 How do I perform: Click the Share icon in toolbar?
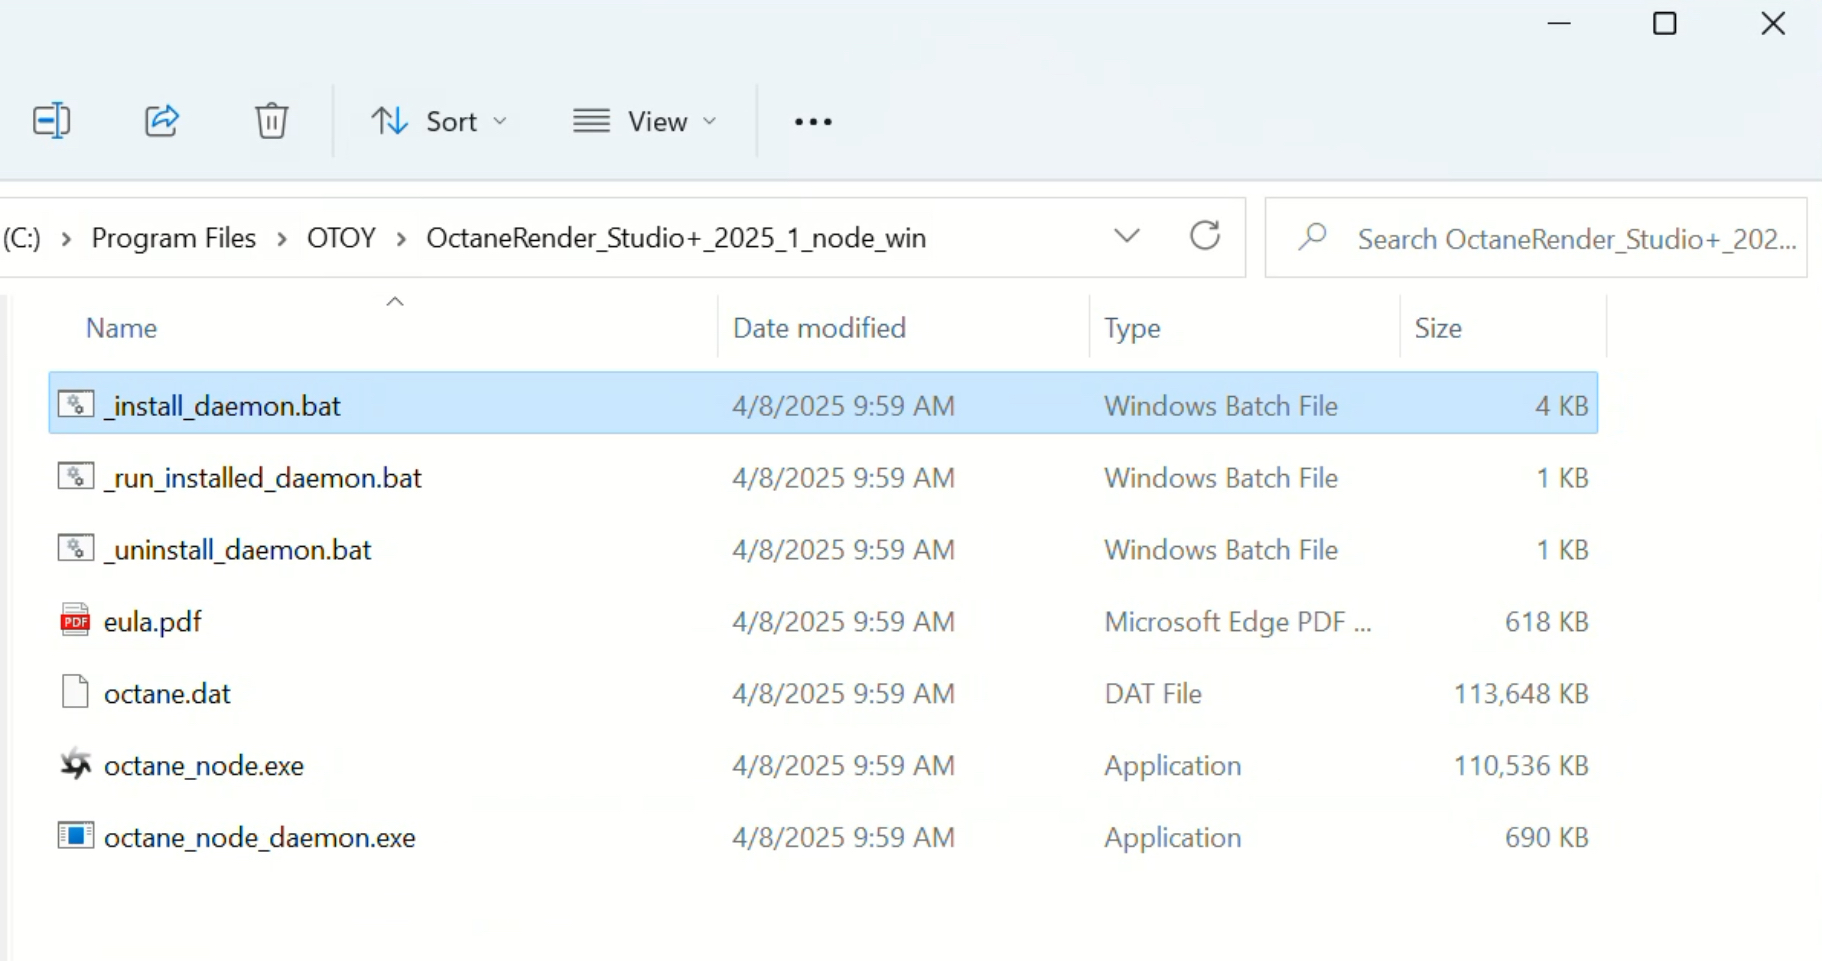tap(162, 121)
